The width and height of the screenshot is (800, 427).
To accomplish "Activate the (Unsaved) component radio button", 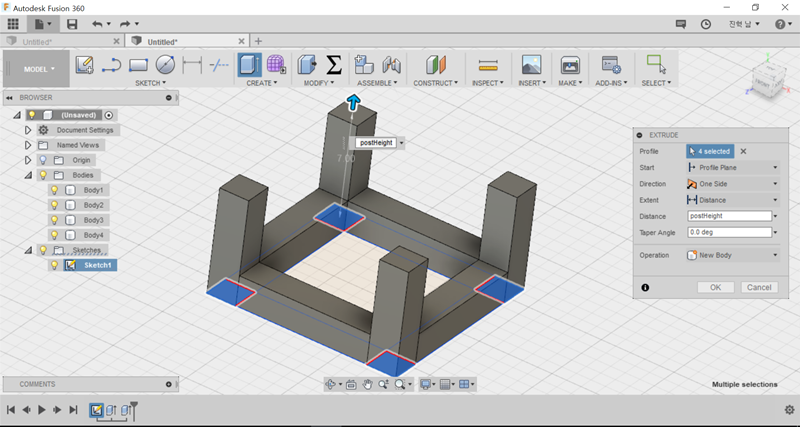I will (109, 115).
